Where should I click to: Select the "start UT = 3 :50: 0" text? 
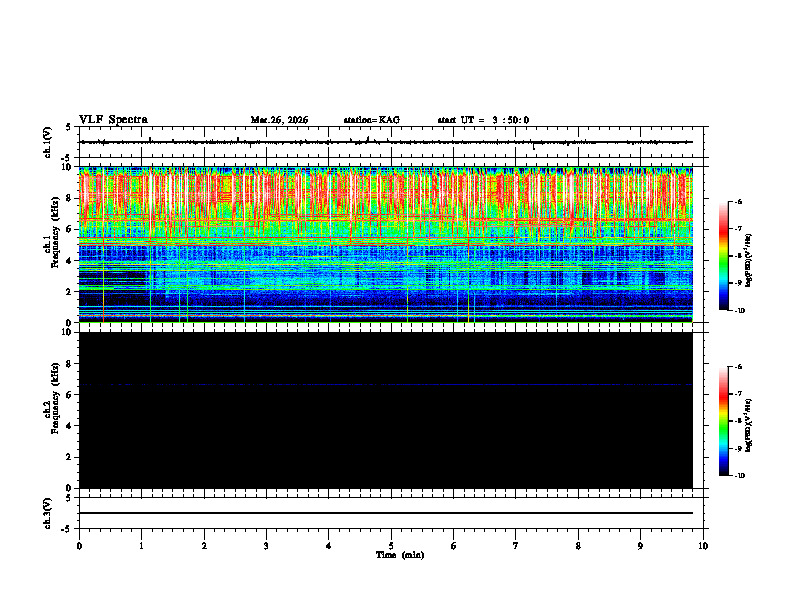(x=483, y=120)
